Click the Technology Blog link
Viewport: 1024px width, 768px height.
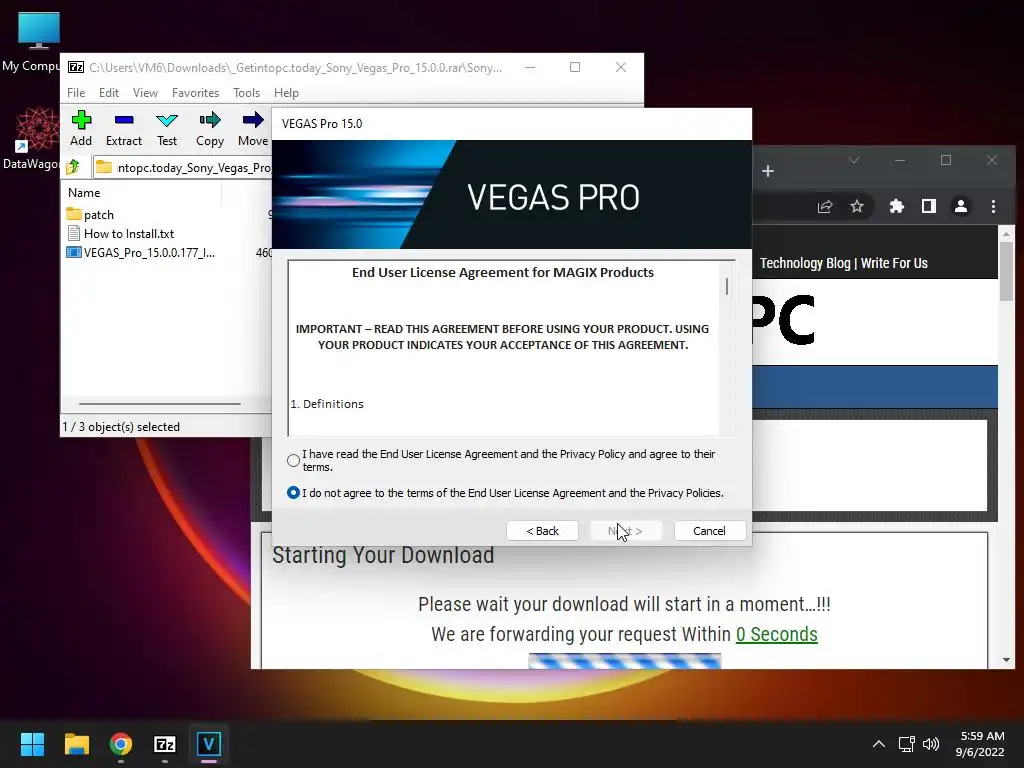tap(805, 263)
